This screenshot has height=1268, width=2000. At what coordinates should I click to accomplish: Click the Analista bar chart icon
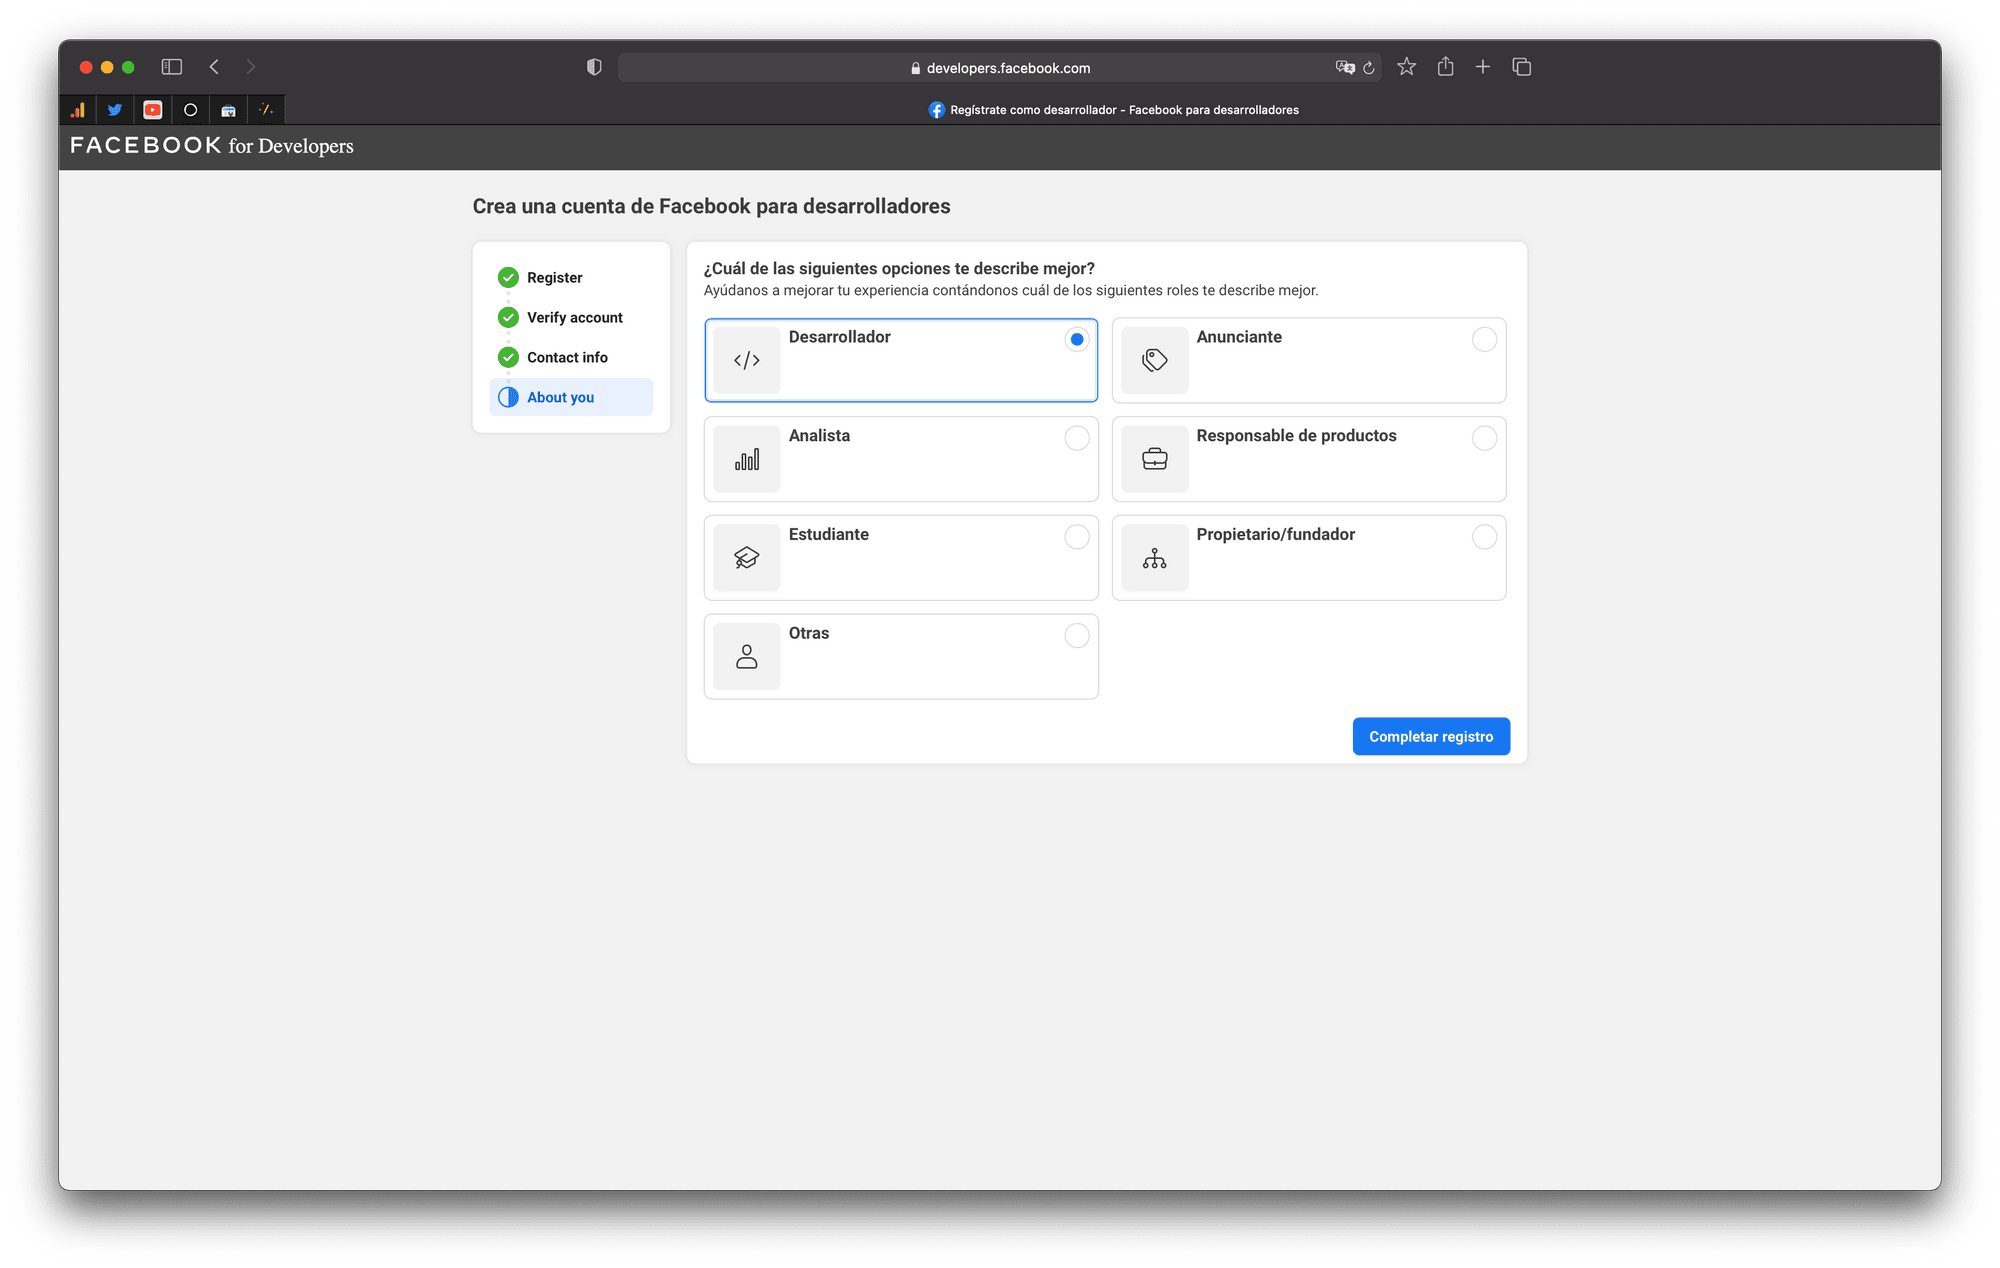pos(747,459)
